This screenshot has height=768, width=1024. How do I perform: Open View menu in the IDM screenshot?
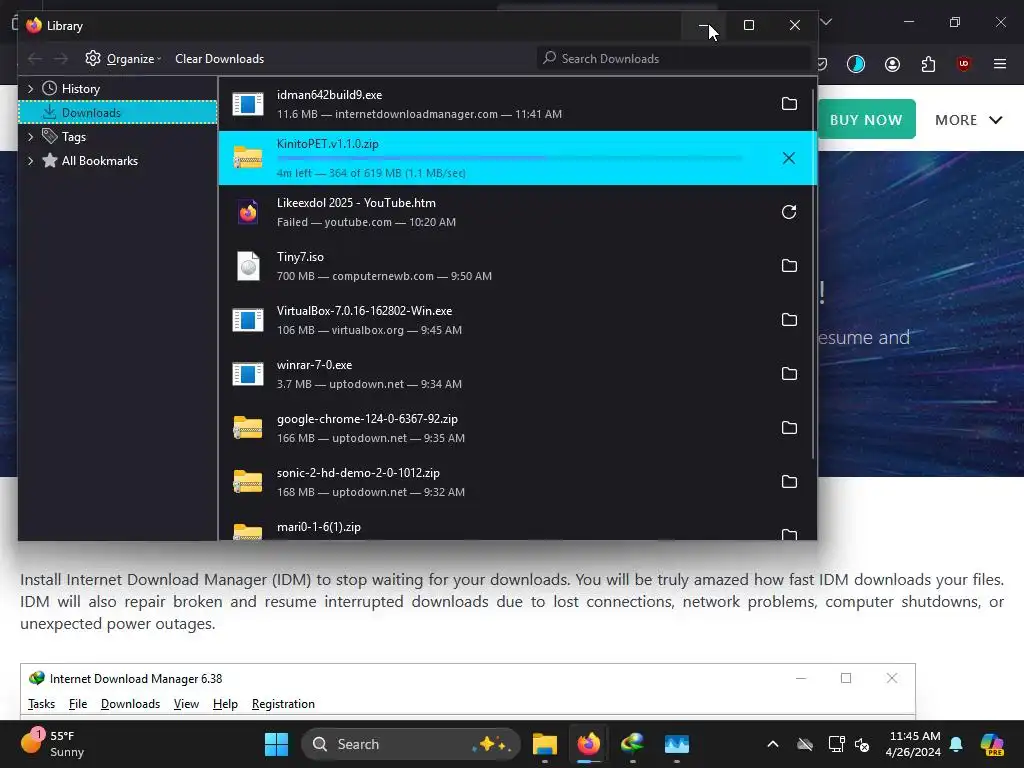[186, 704]
